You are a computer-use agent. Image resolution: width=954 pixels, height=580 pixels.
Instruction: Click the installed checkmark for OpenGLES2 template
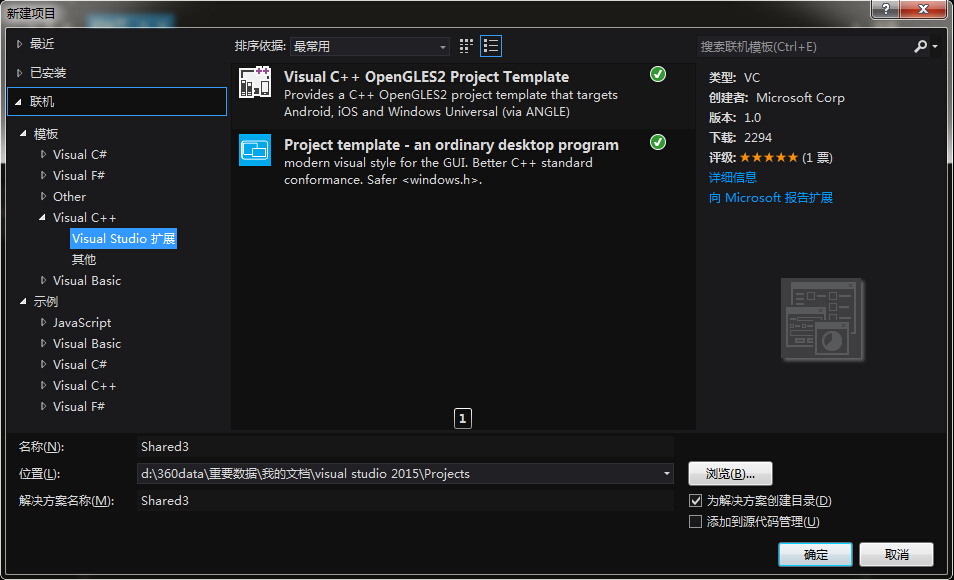(x=658, y=74)
